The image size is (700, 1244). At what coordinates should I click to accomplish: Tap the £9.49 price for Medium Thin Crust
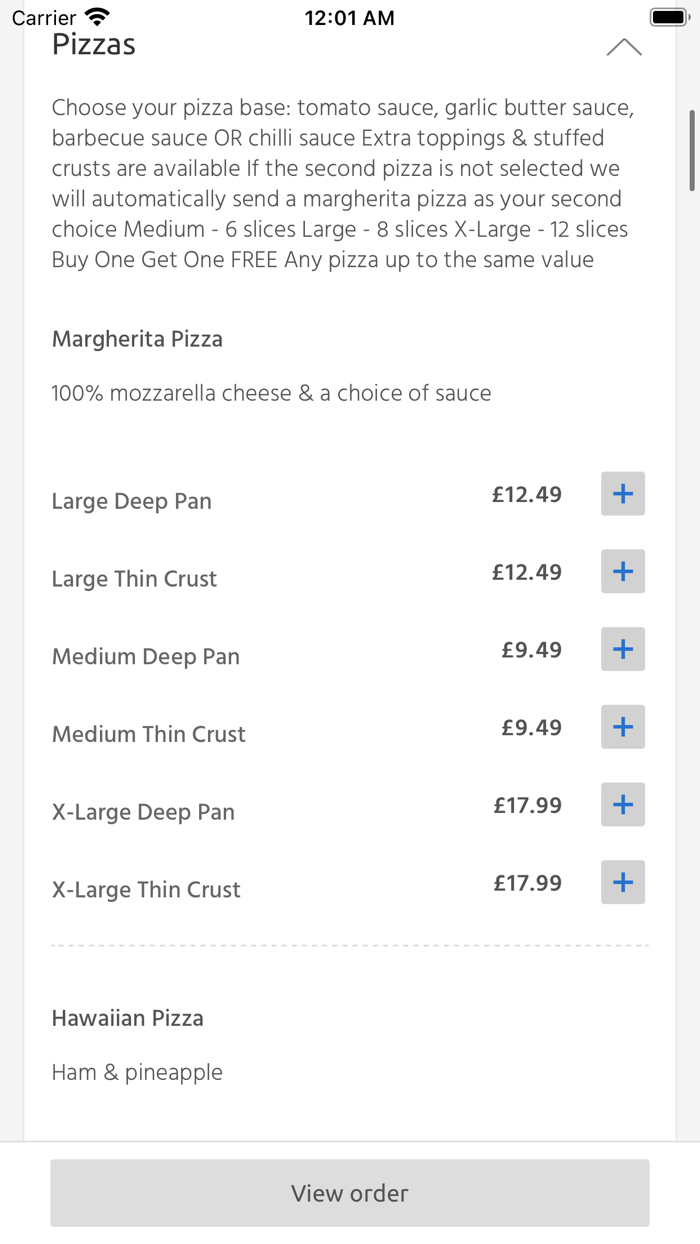pos(534,727)
